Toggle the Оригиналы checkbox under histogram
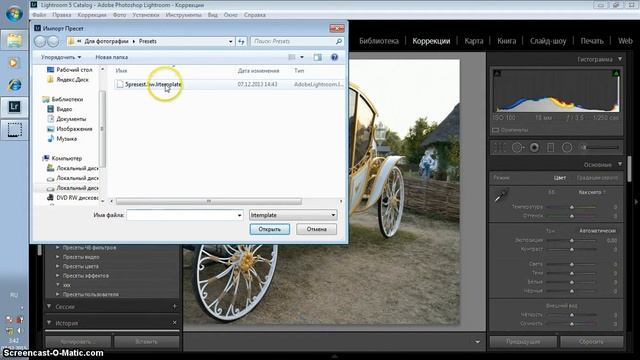 point(496,130)
